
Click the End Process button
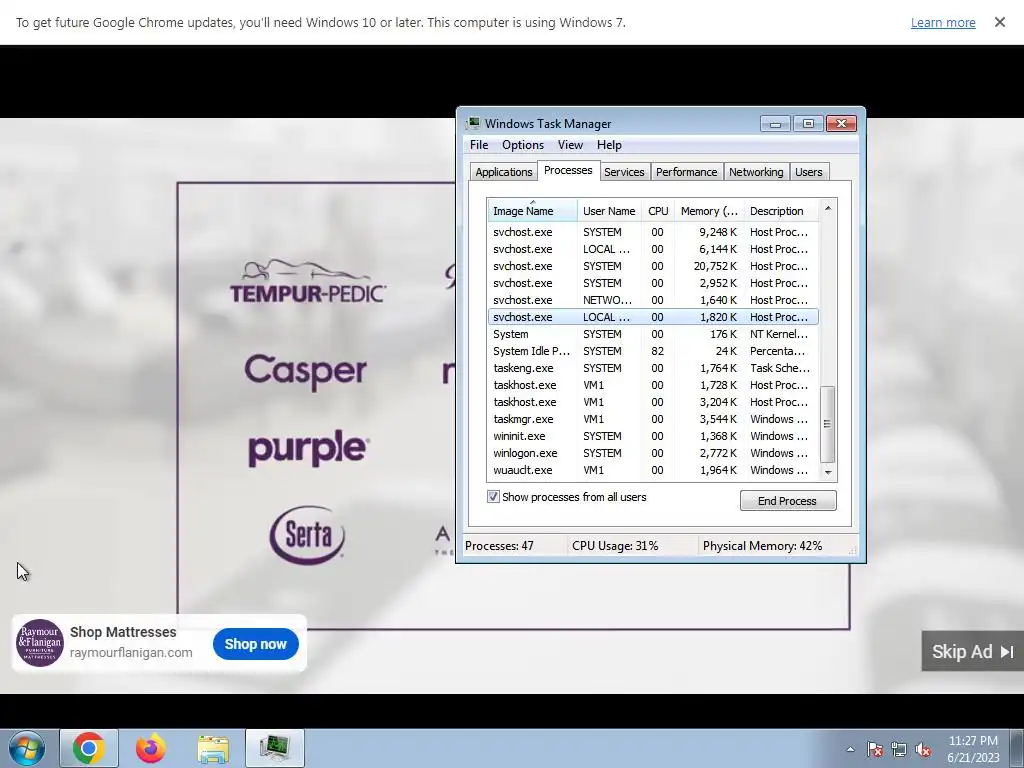coord(788,501)
